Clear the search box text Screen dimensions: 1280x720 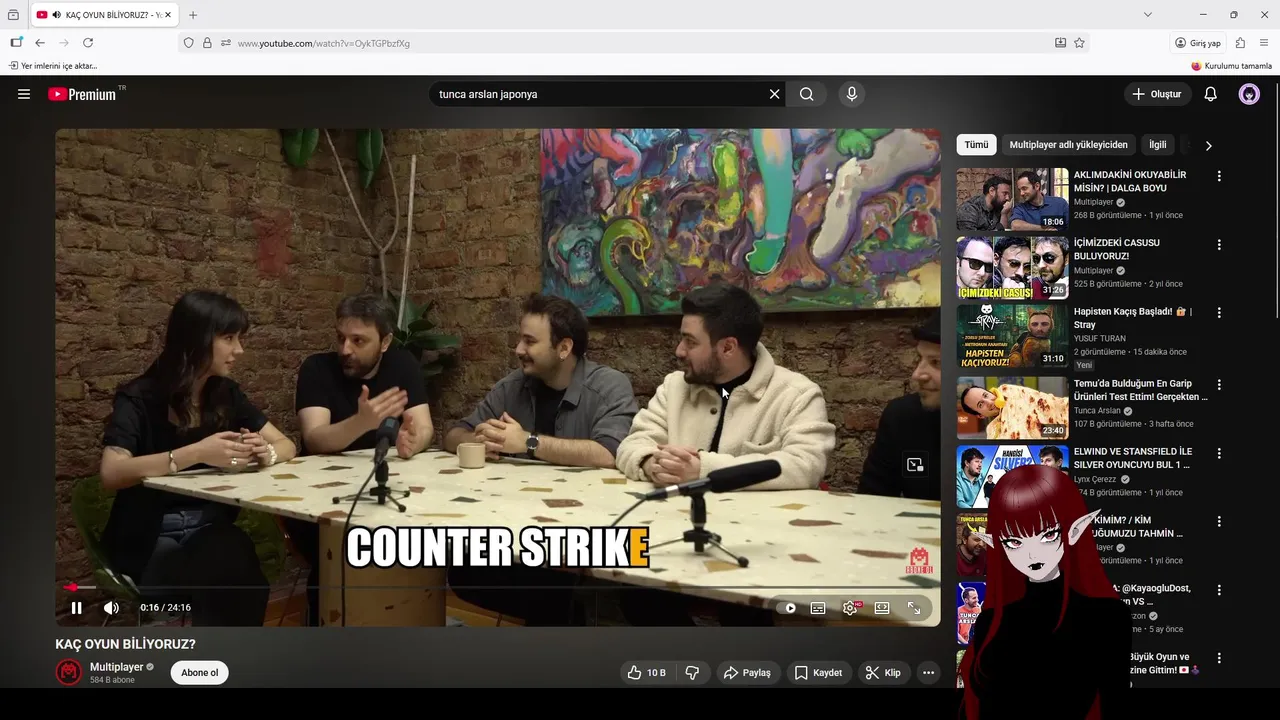coord(774,94)
